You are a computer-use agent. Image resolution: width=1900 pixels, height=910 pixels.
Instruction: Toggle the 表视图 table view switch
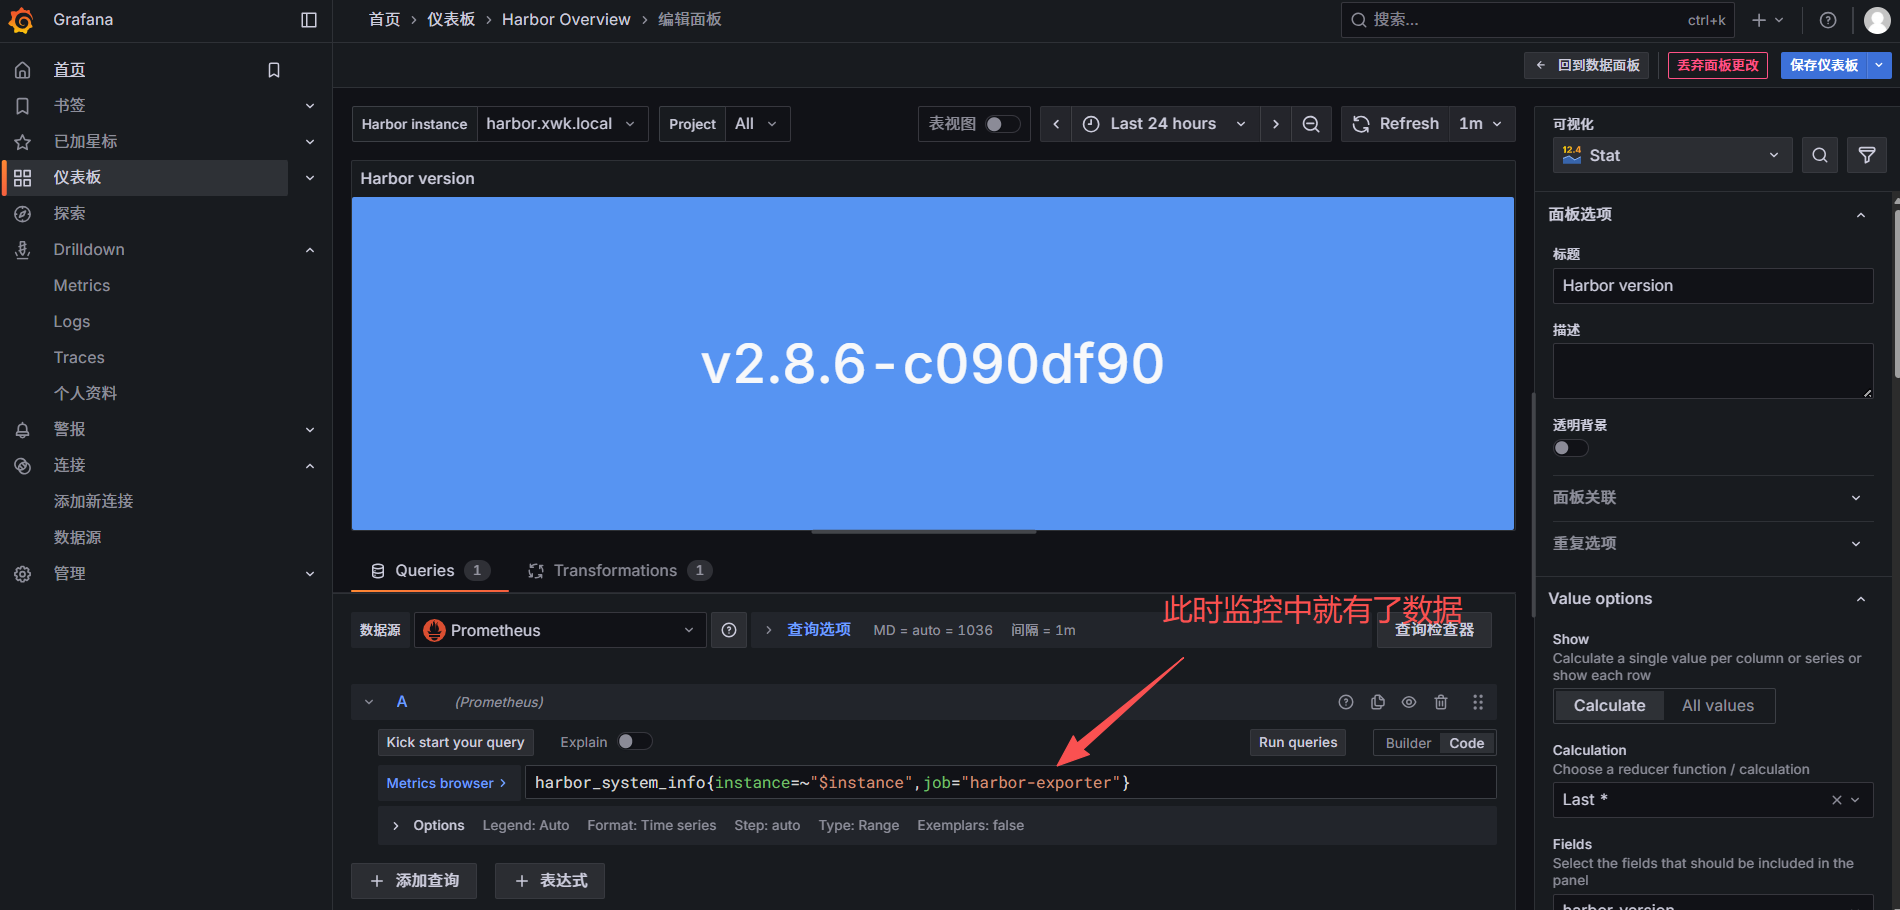[x=1003, y=124]
